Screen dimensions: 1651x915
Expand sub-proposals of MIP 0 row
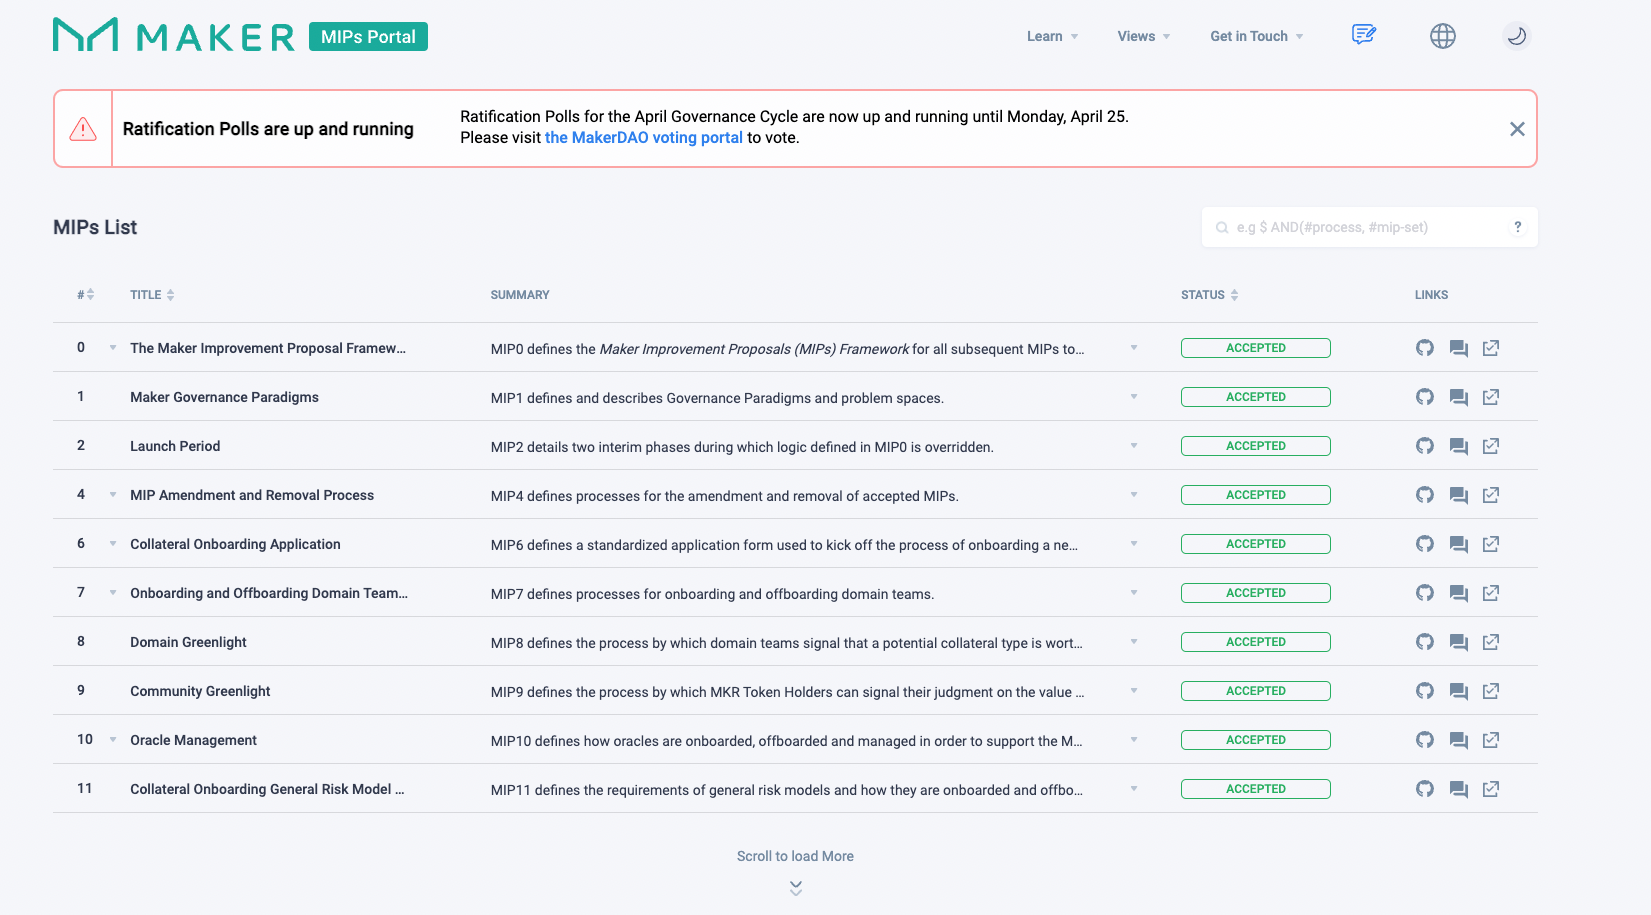[113, 348]
